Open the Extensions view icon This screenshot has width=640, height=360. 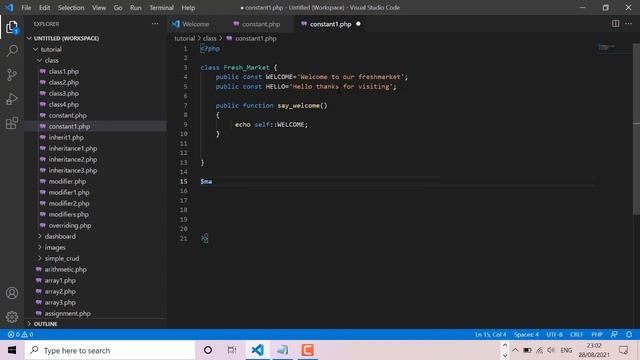(12, 123)
